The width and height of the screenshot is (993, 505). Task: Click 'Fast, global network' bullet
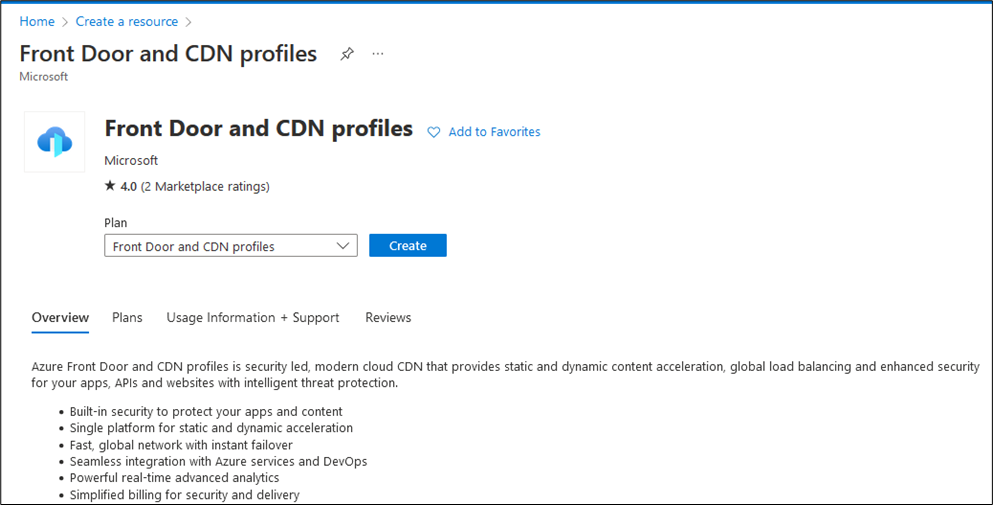(x=181, y=445)
